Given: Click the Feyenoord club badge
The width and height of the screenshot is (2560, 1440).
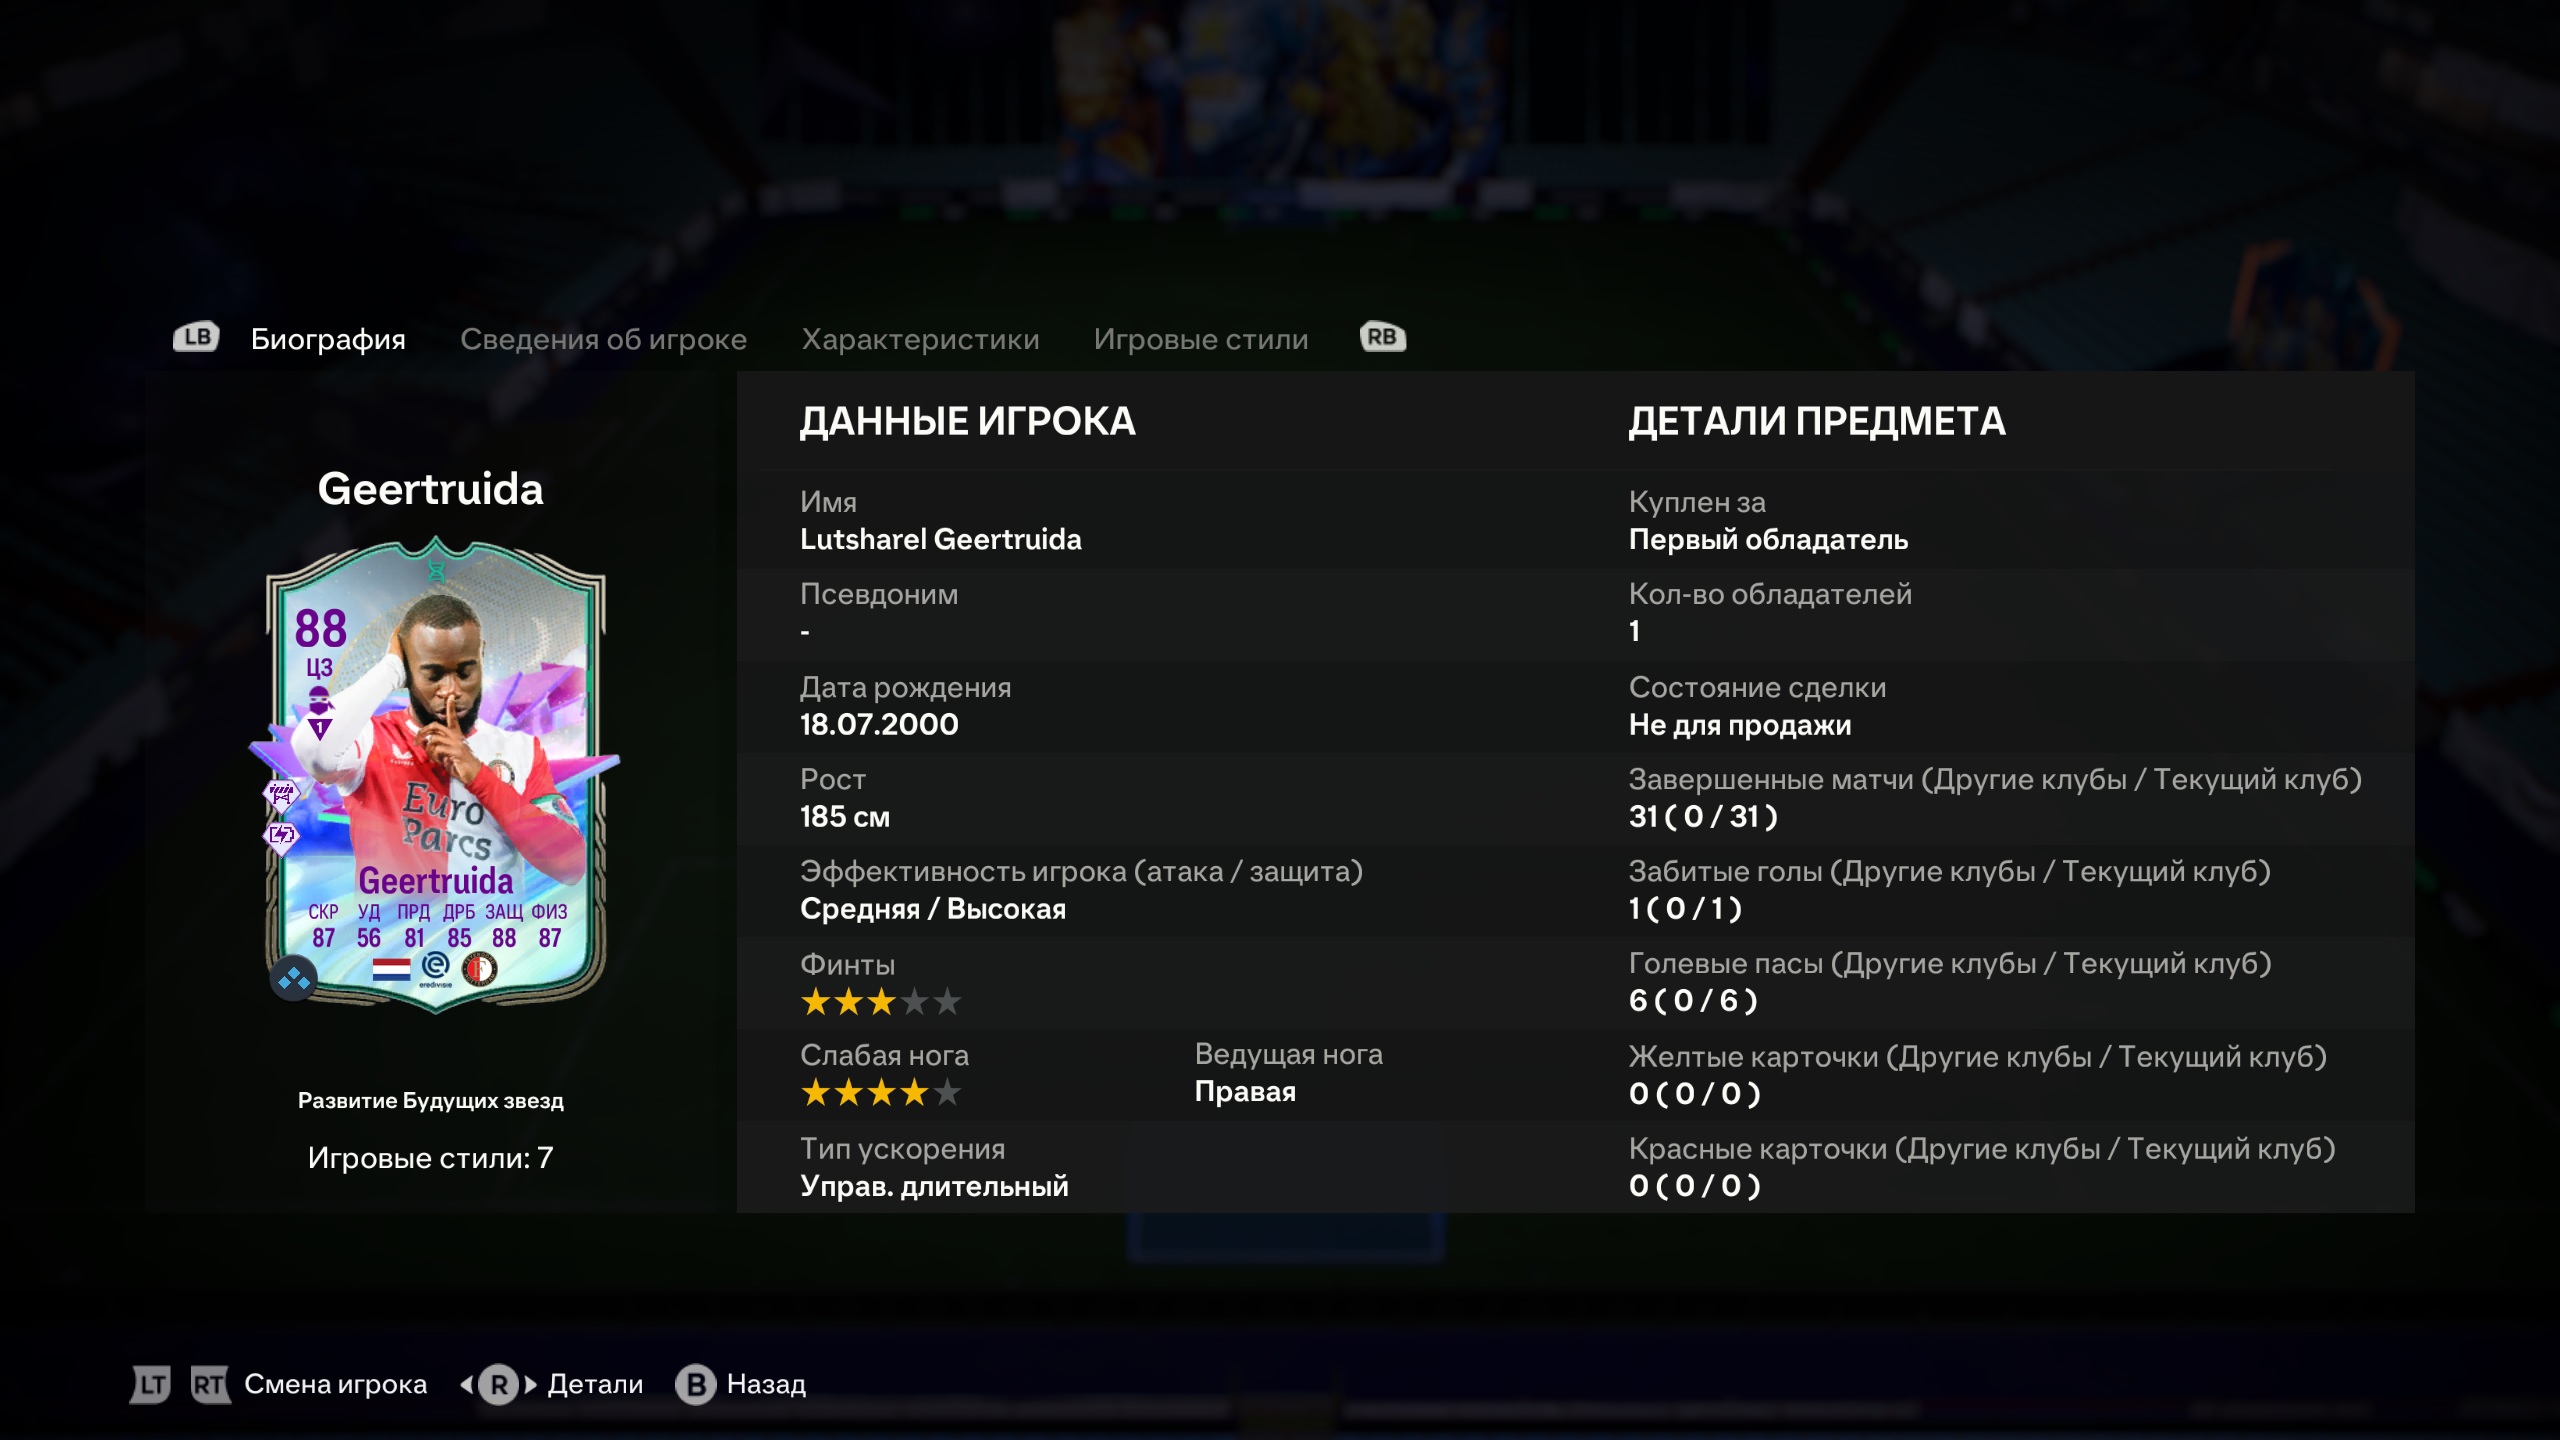Looking at the screenshot, I should [x=480, y=969].
